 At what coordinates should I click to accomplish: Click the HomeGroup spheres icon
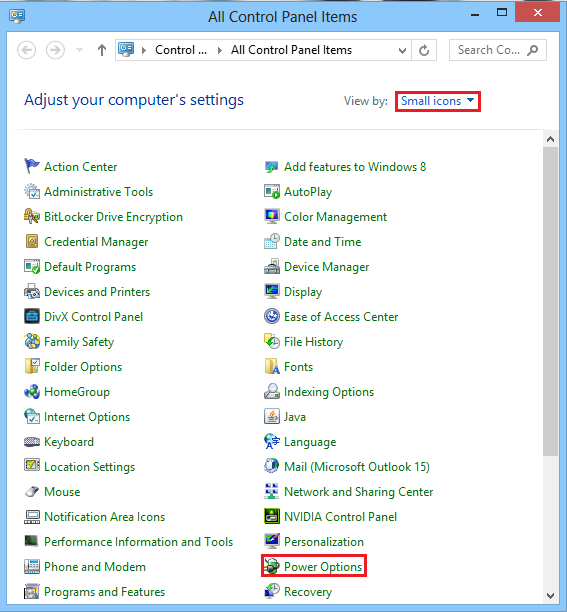pyautogui.click(x=32, y=391)
